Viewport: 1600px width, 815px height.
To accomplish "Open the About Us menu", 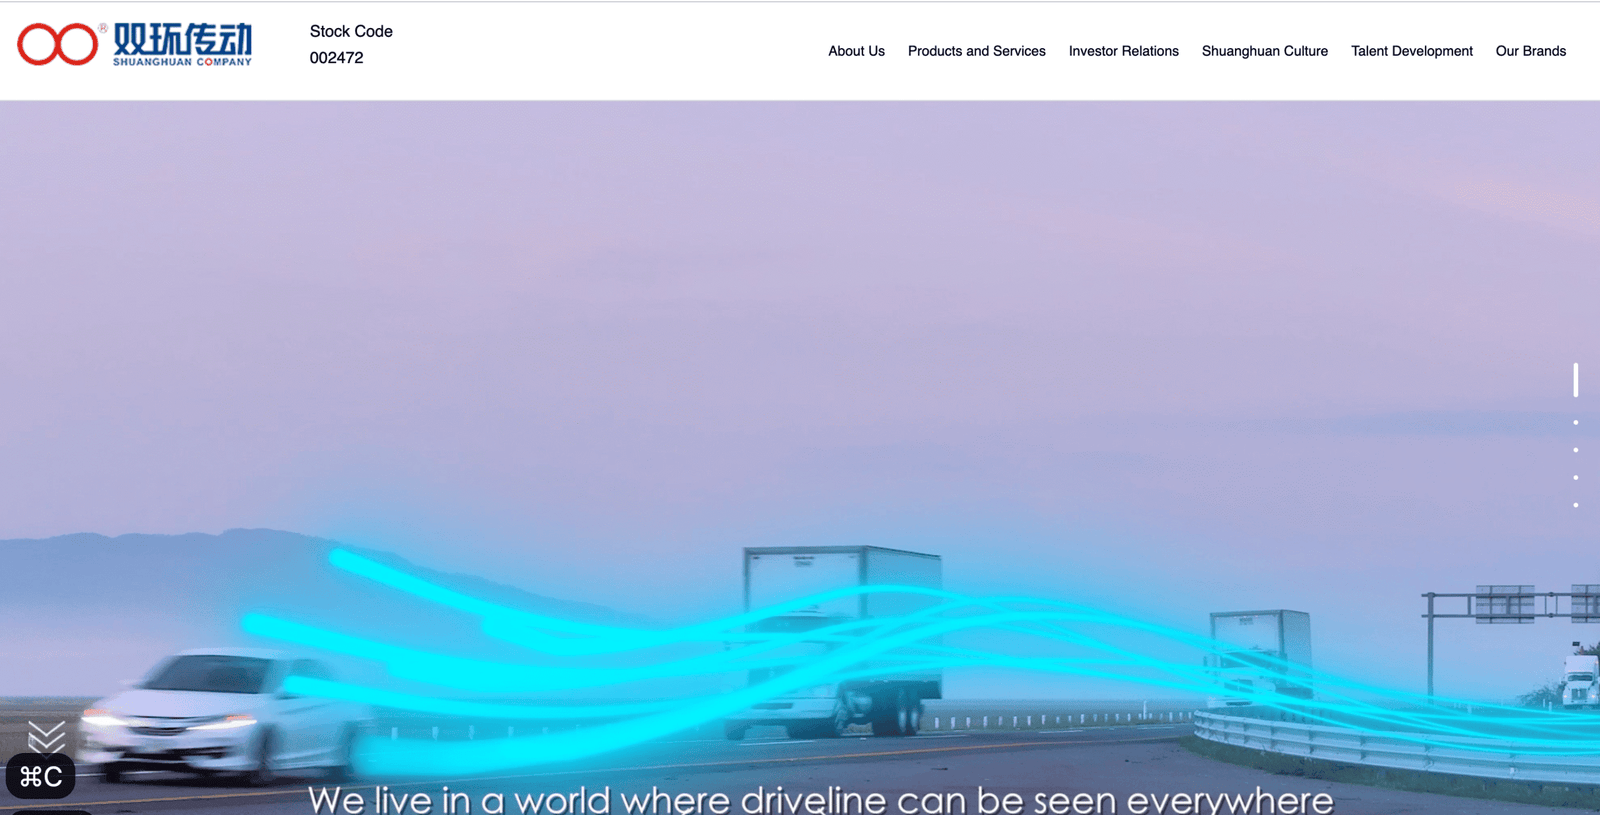I will [x=856, y=51].
